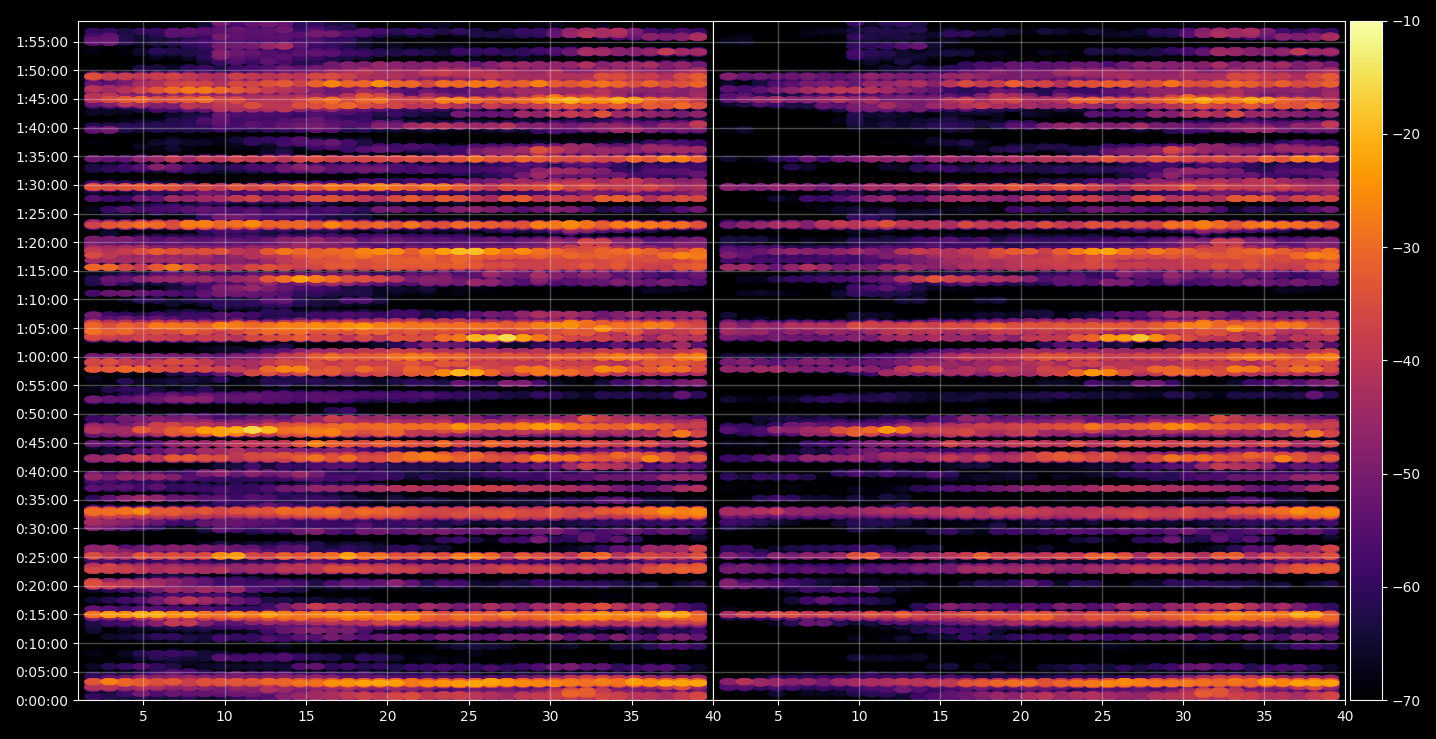Click x-axis label 10 under the right panel

(858, 717)
